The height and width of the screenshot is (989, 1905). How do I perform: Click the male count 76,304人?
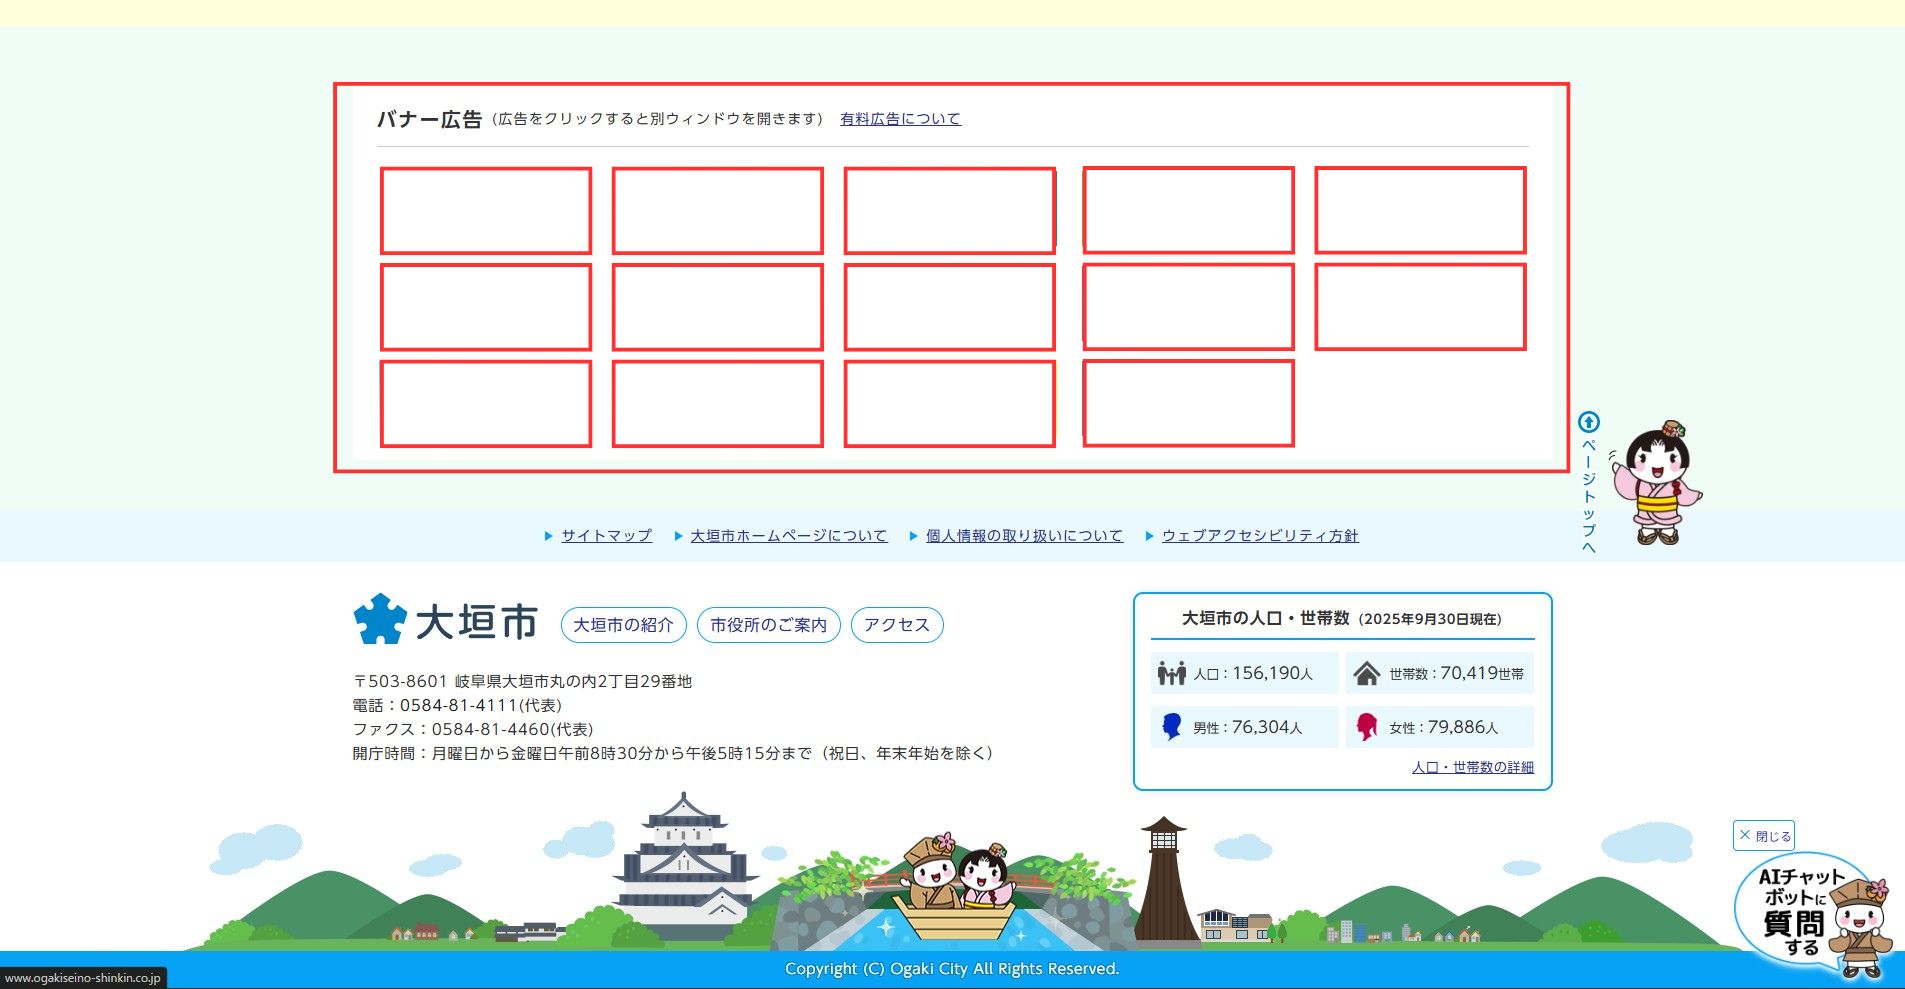click(x=1267, y=727)
